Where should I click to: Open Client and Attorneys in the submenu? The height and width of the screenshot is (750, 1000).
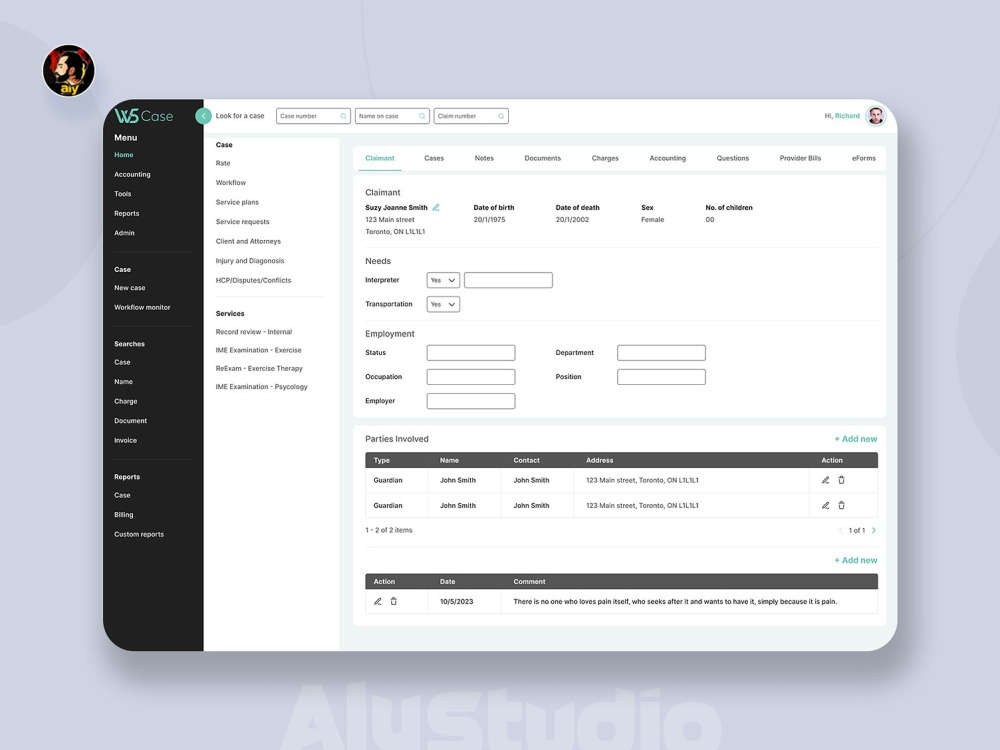click(x=248, y=241)
